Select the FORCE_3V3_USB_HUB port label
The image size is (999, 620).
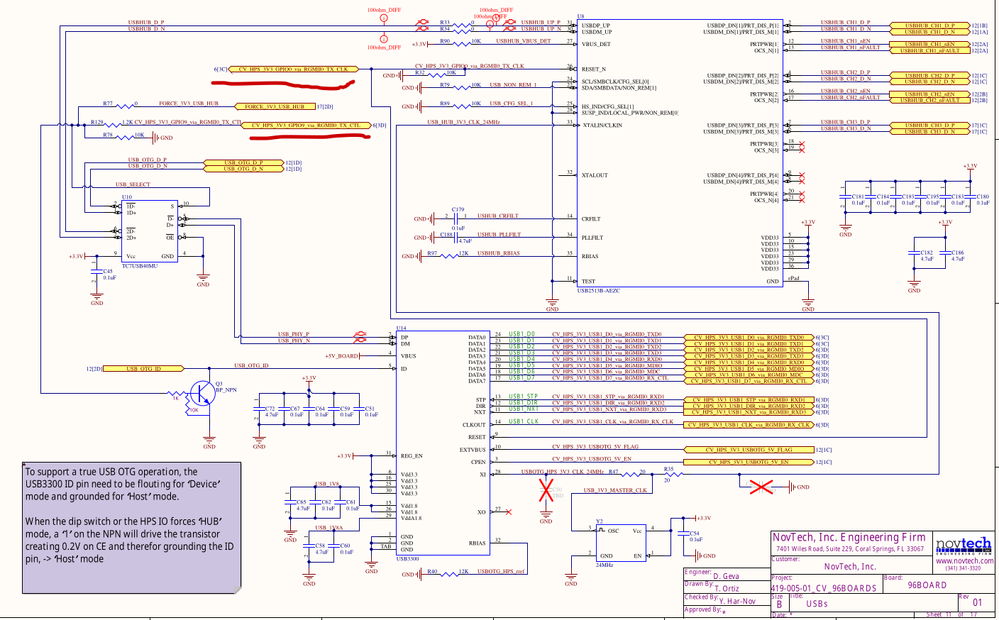click(275, 106)
